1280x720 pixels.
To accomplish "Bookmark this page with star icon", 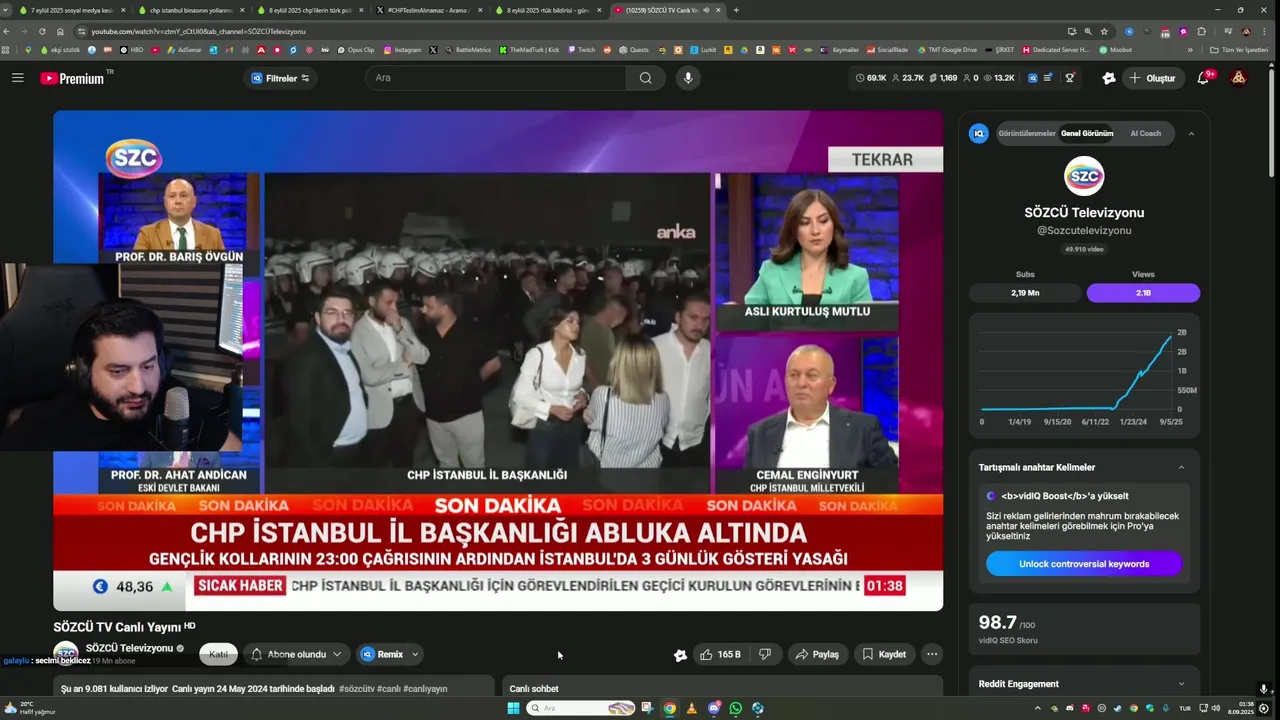I will pos(1104,31).
